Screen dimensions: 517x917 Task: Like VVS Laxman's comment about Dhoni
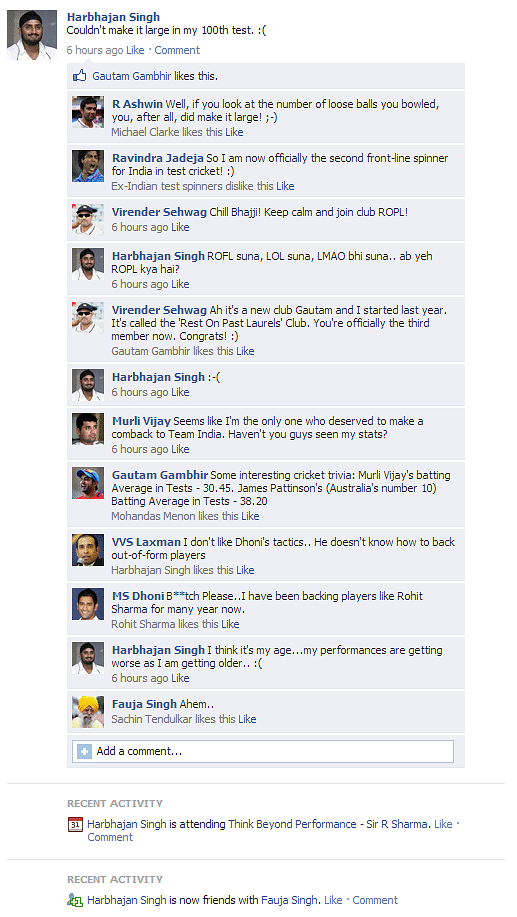click(245, 570)
